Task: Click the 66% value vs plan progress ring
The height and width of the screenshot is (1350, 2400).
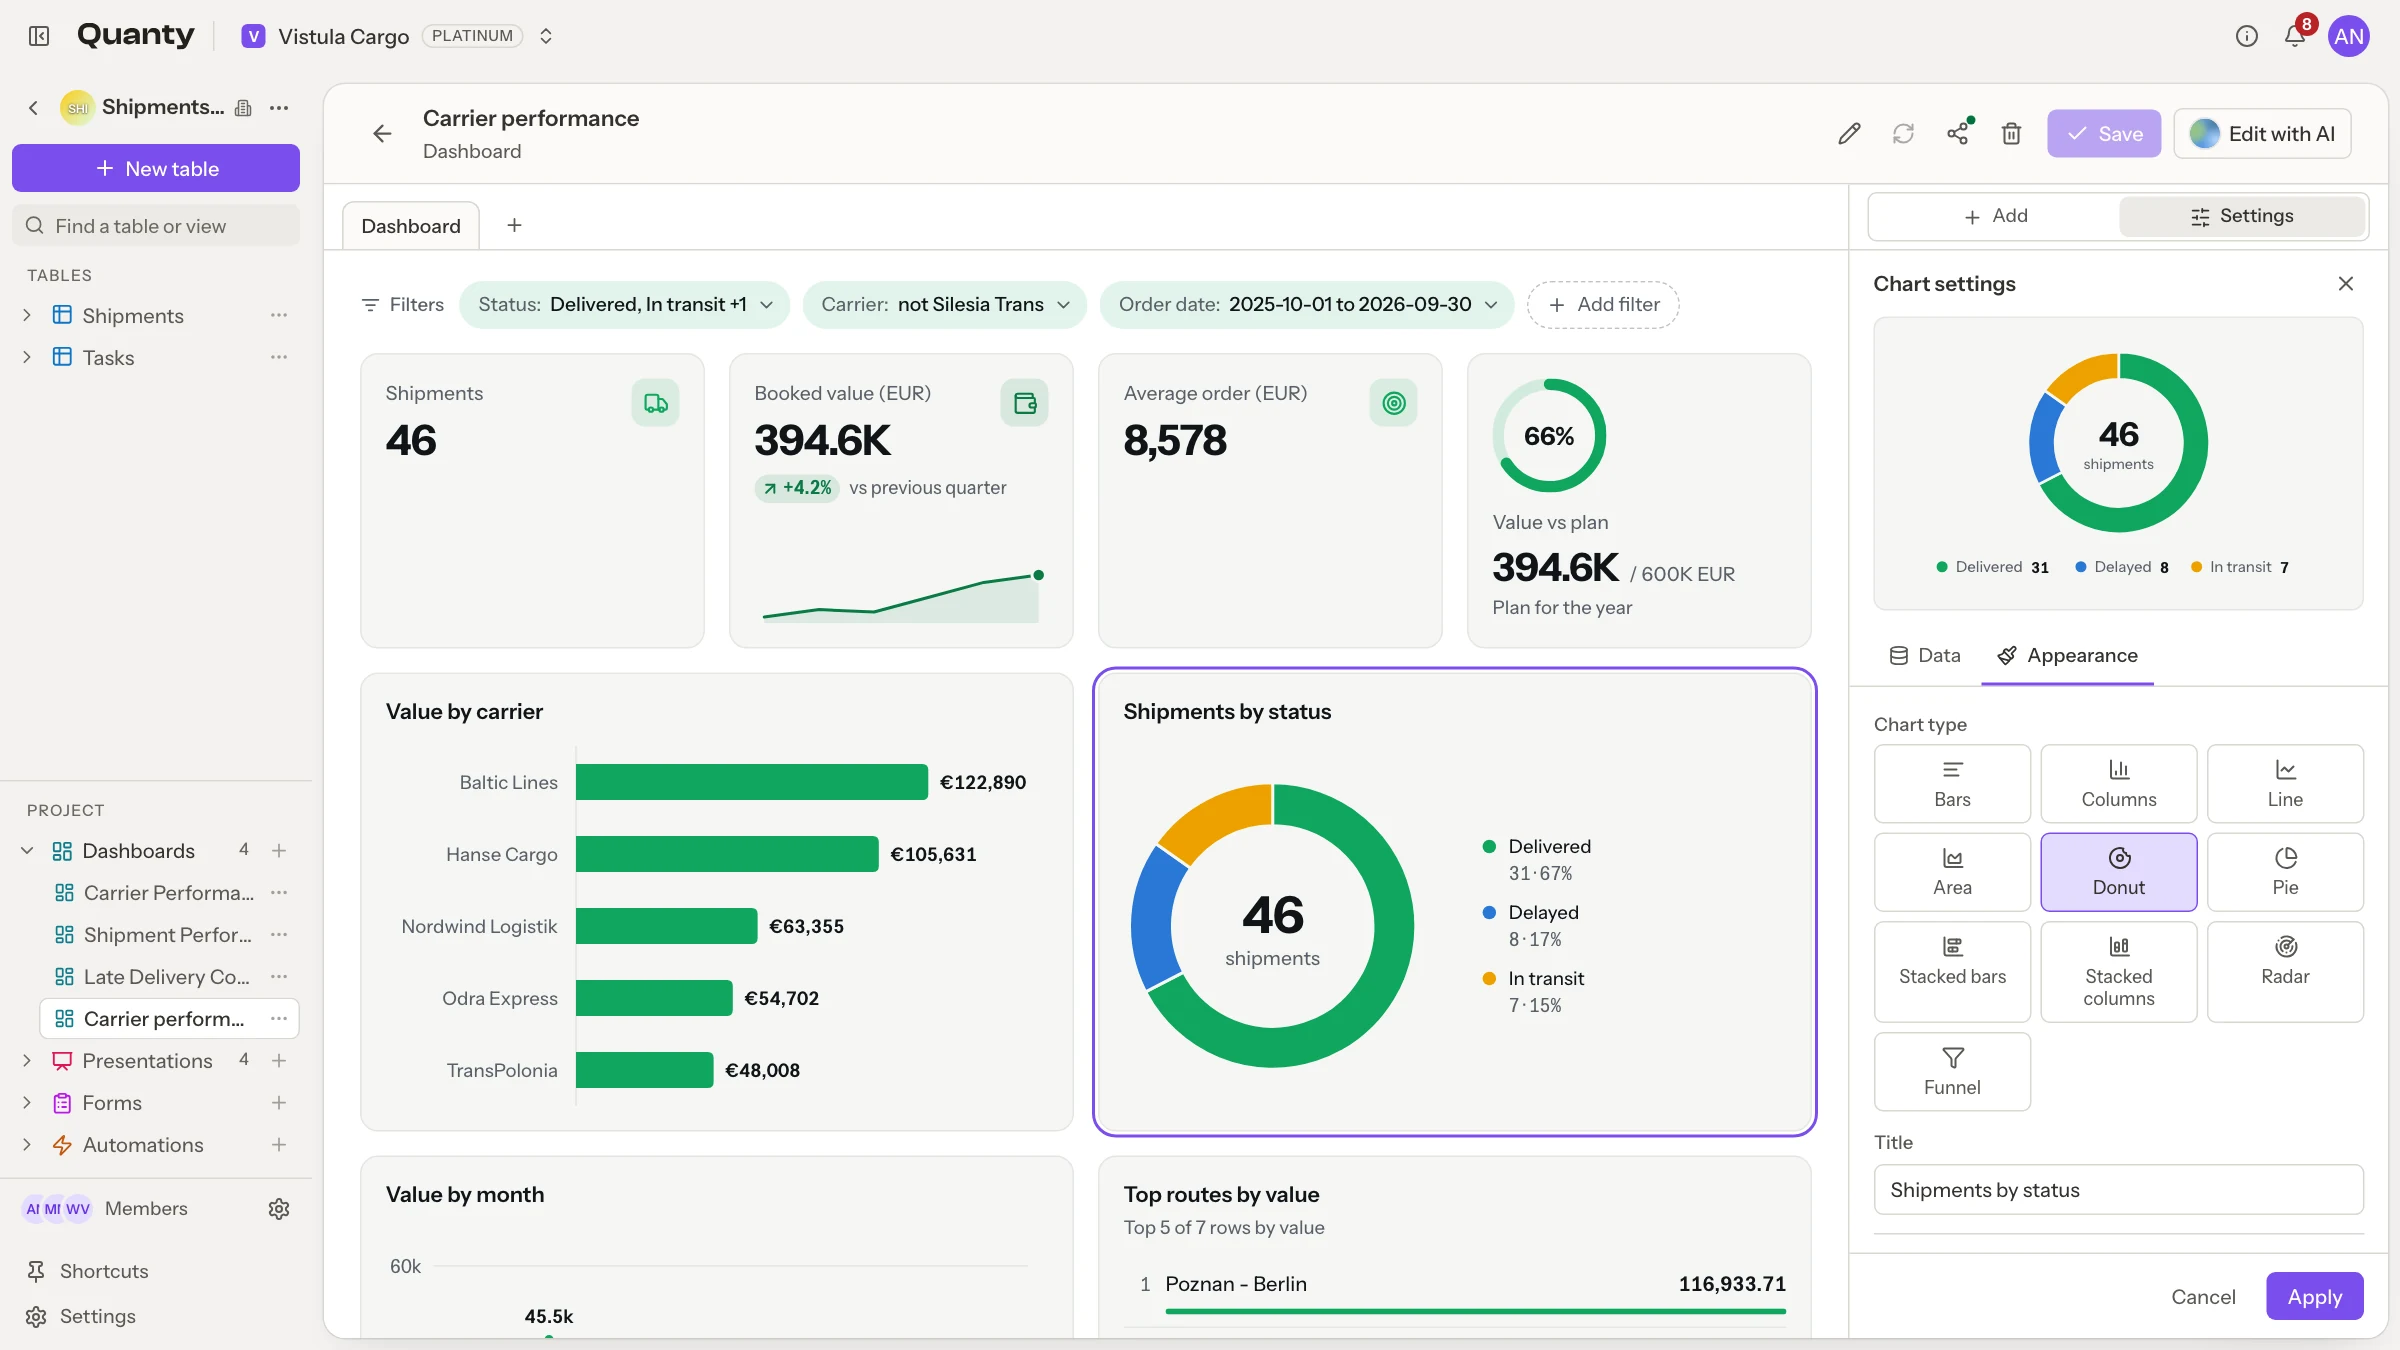Action: (1549, 435)
